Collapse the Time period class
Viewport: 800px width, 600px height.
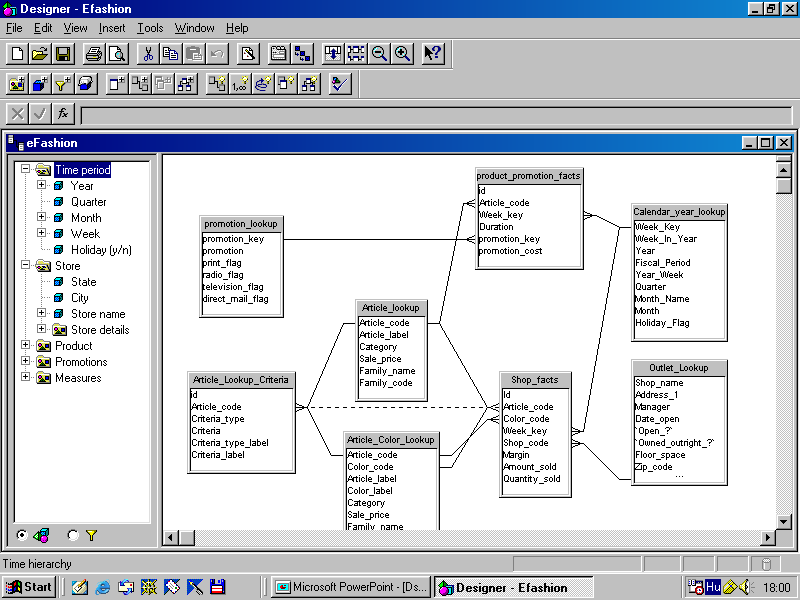click(26, 169)
